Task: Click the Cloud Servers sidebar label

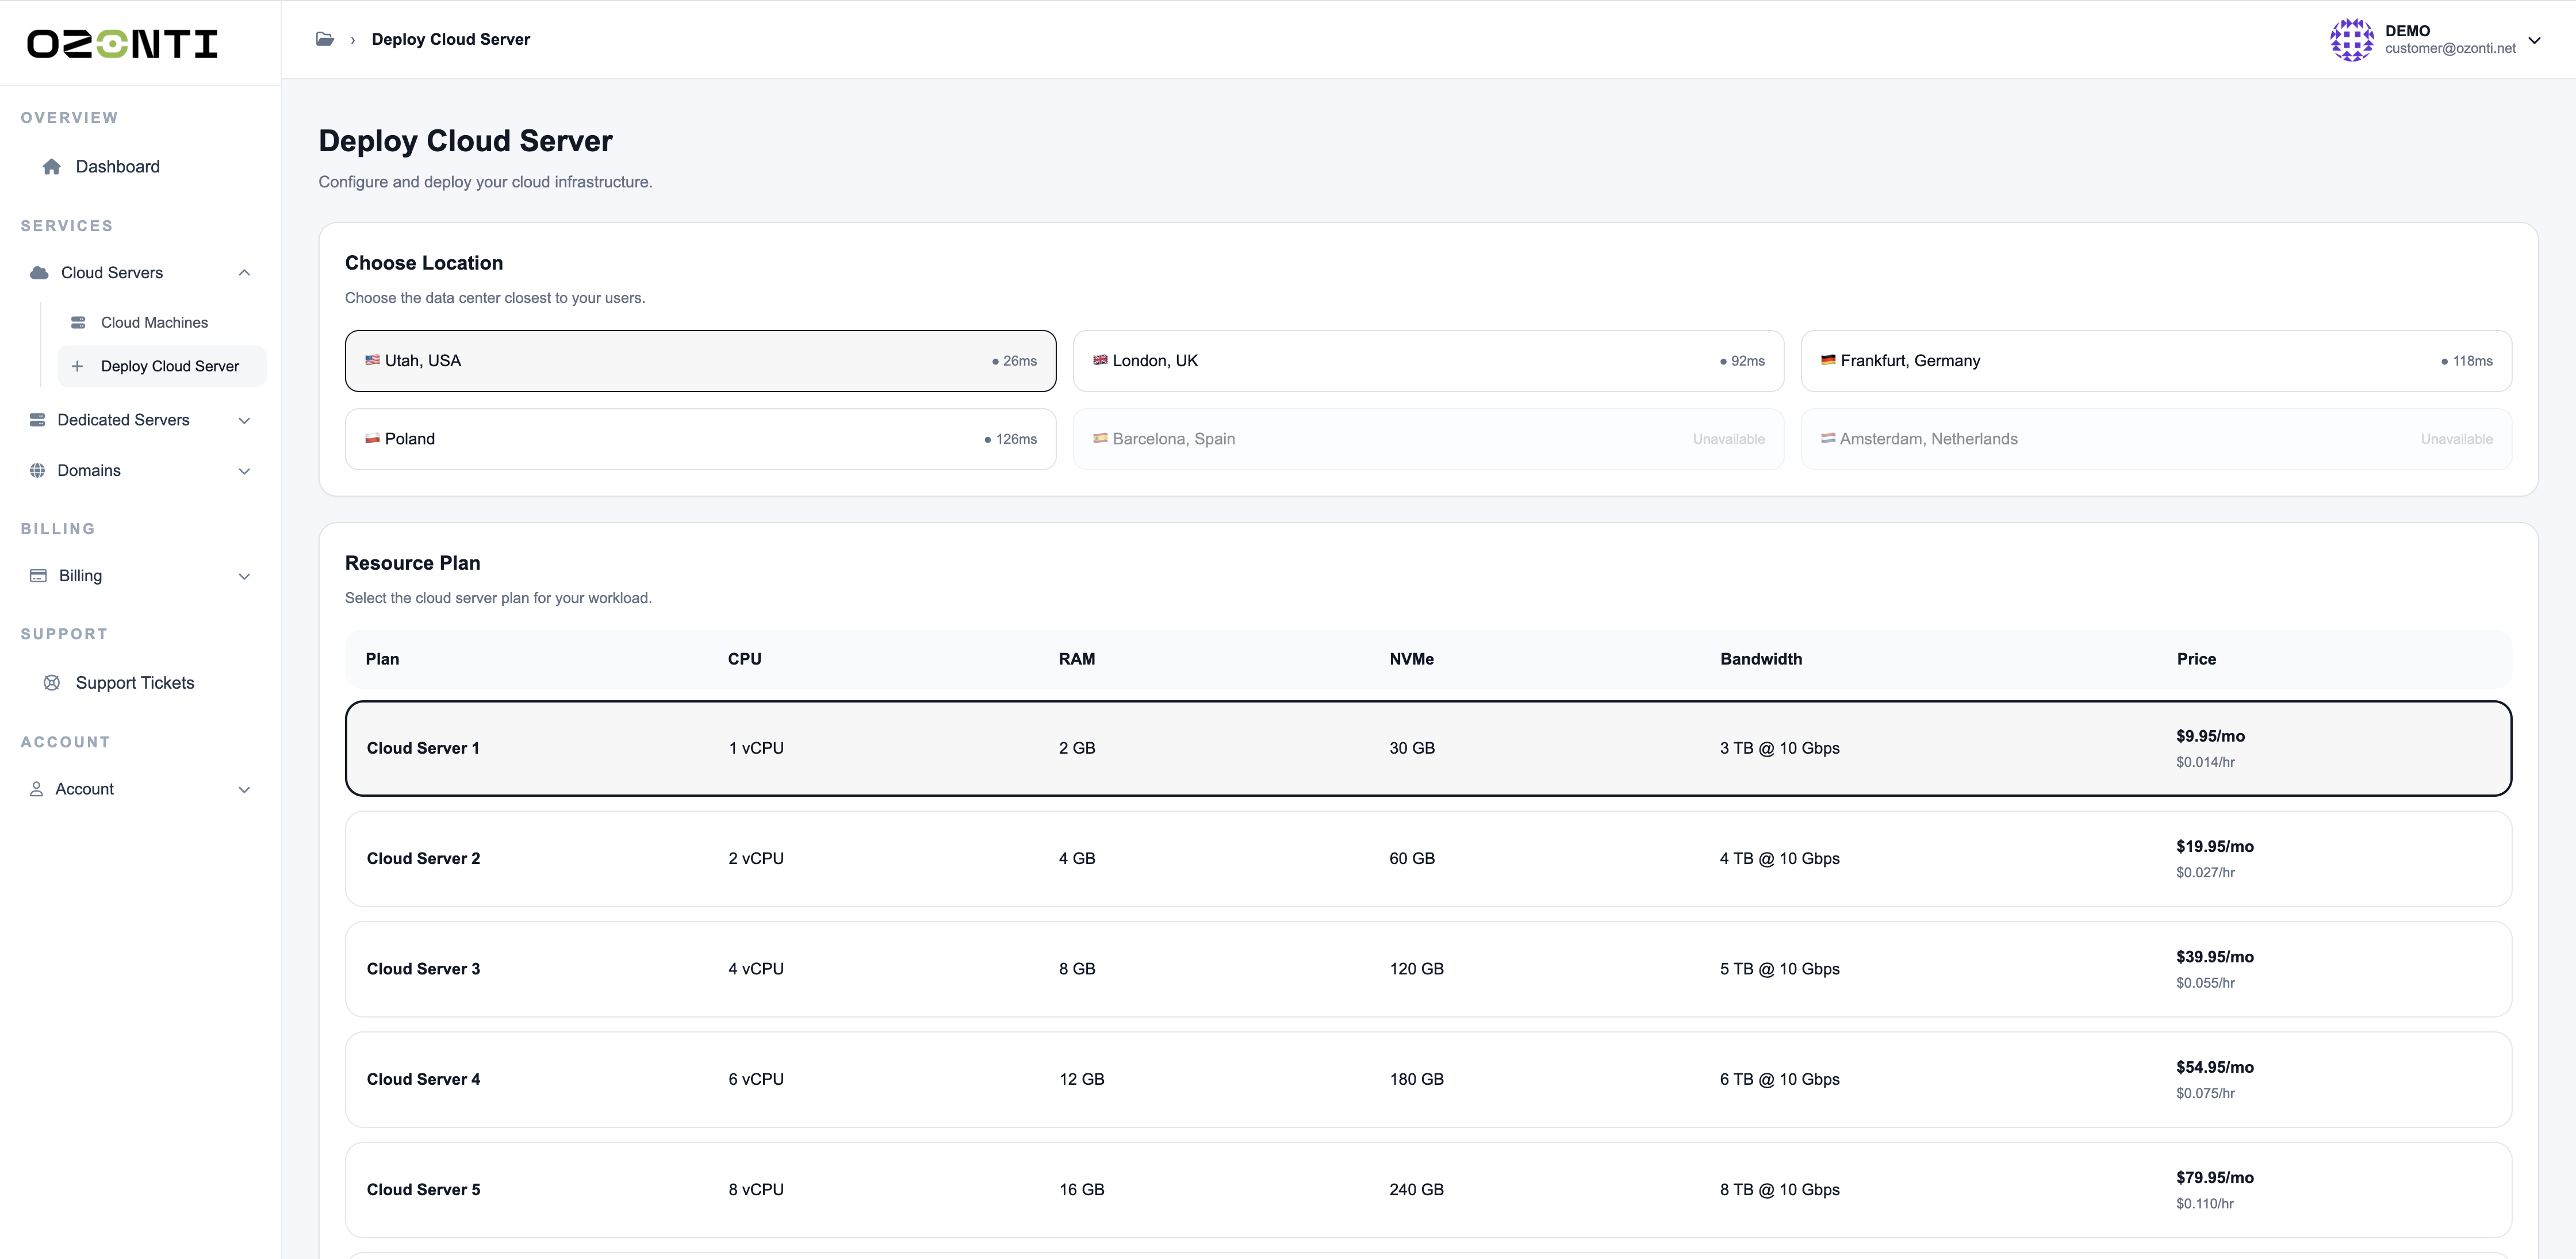Action: click(112, 273)
